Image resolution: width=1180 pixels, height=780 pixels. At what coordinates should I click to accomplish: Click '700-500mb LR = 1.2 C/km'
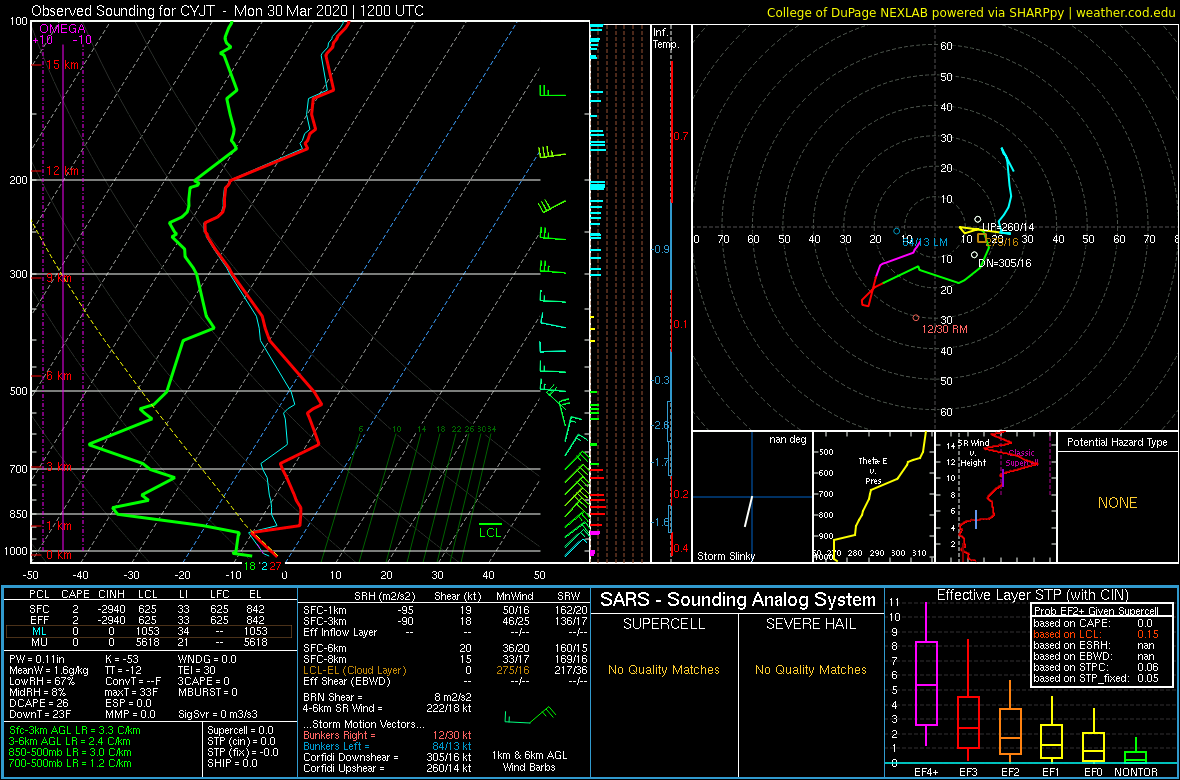(x=72, y=762)
